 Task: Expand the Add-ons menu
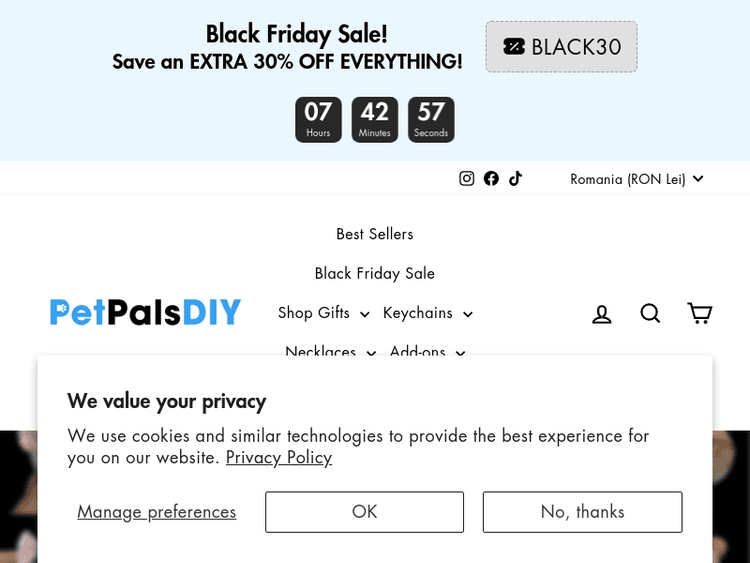click(427, 352)
